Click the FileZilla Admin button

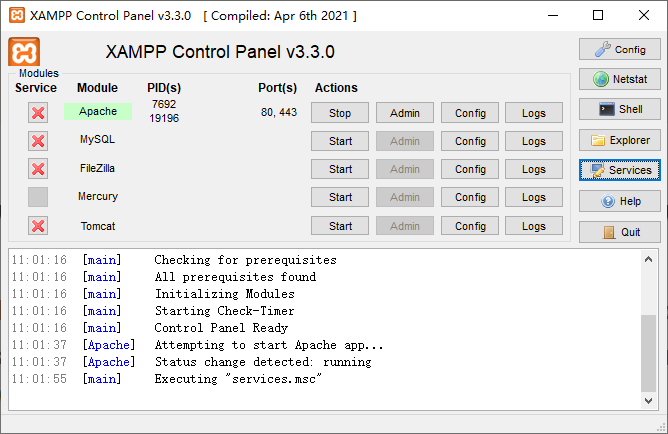[x=405, y=169]
